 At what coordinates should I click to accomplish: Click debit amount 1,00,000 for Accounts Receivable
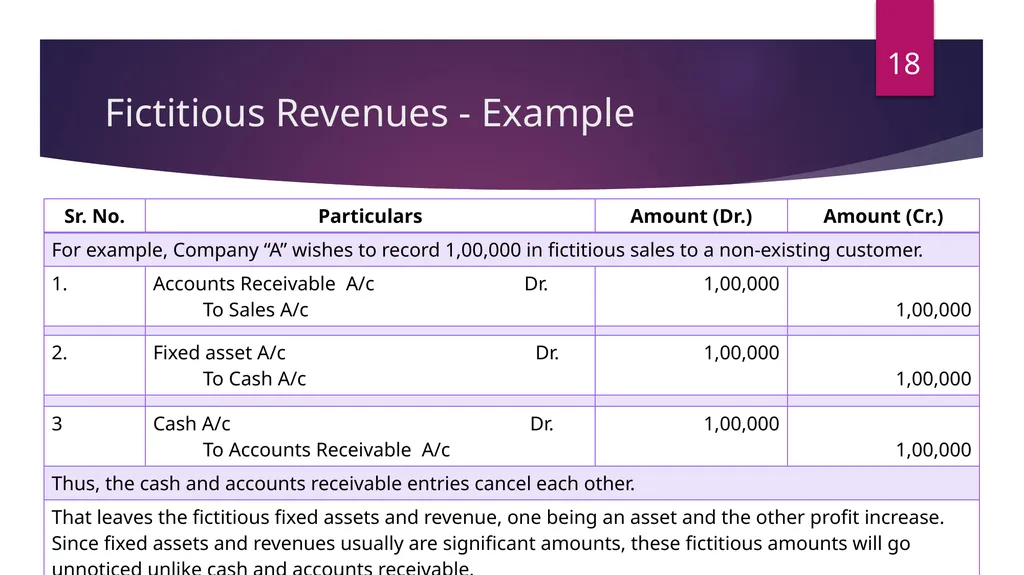(741, 284)
